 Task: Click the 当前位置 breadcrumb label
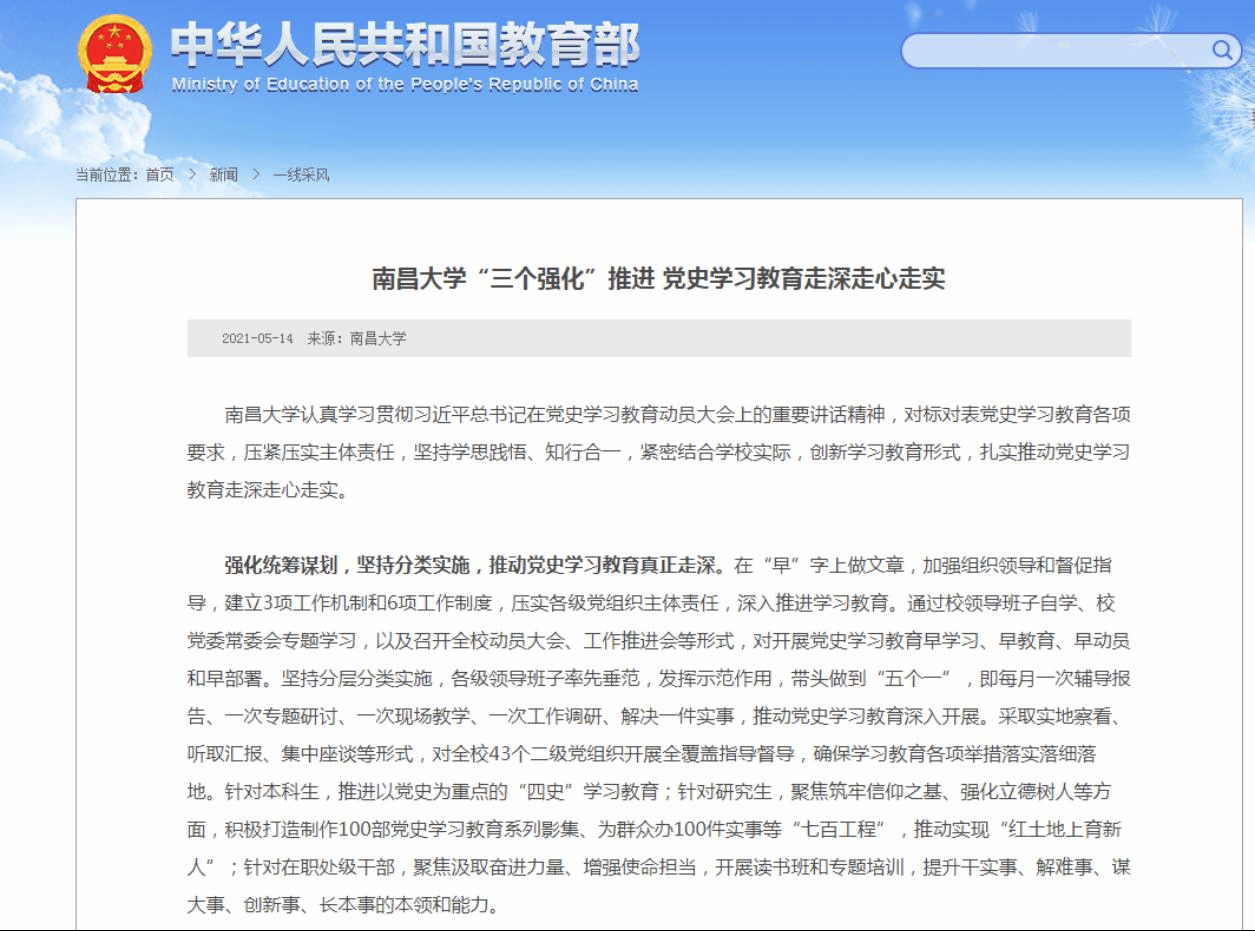click(108, 175)
